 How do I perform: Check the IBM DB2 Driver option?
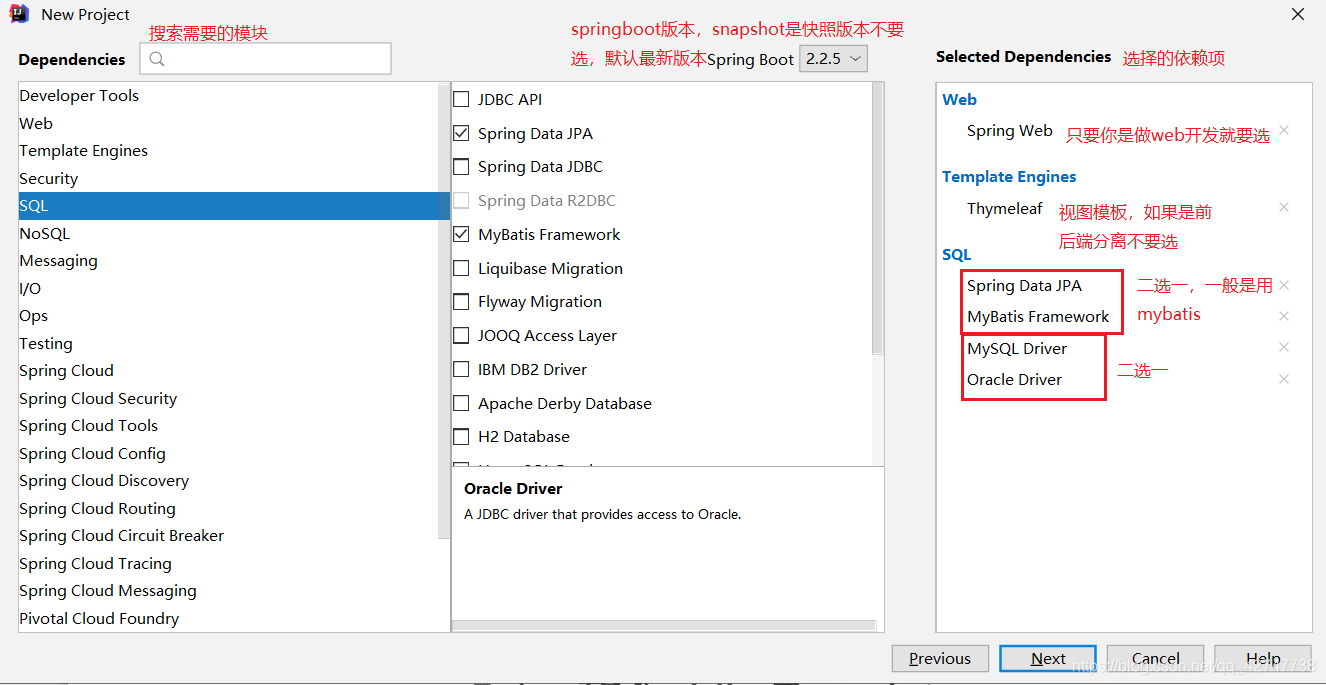[461, 369]
